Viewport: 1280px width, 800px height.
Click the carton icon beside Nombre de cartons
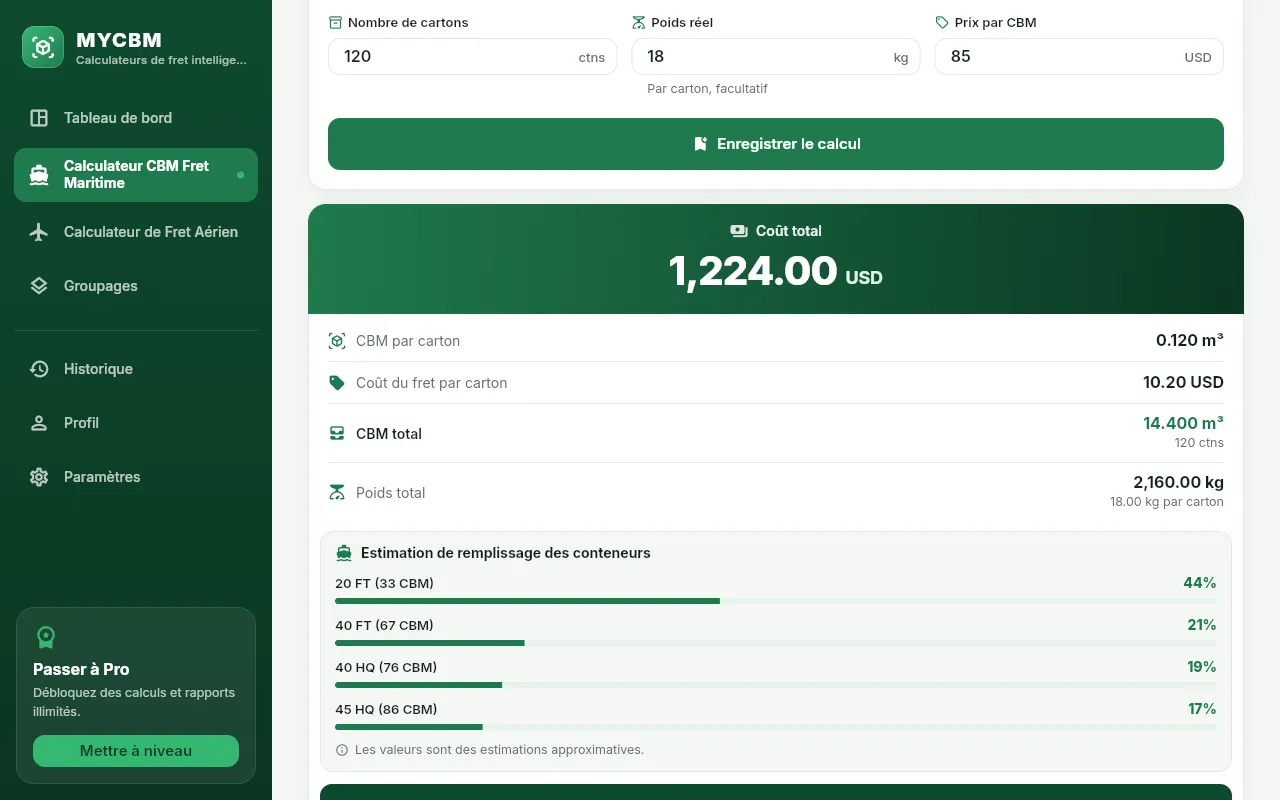pos(335,22)
